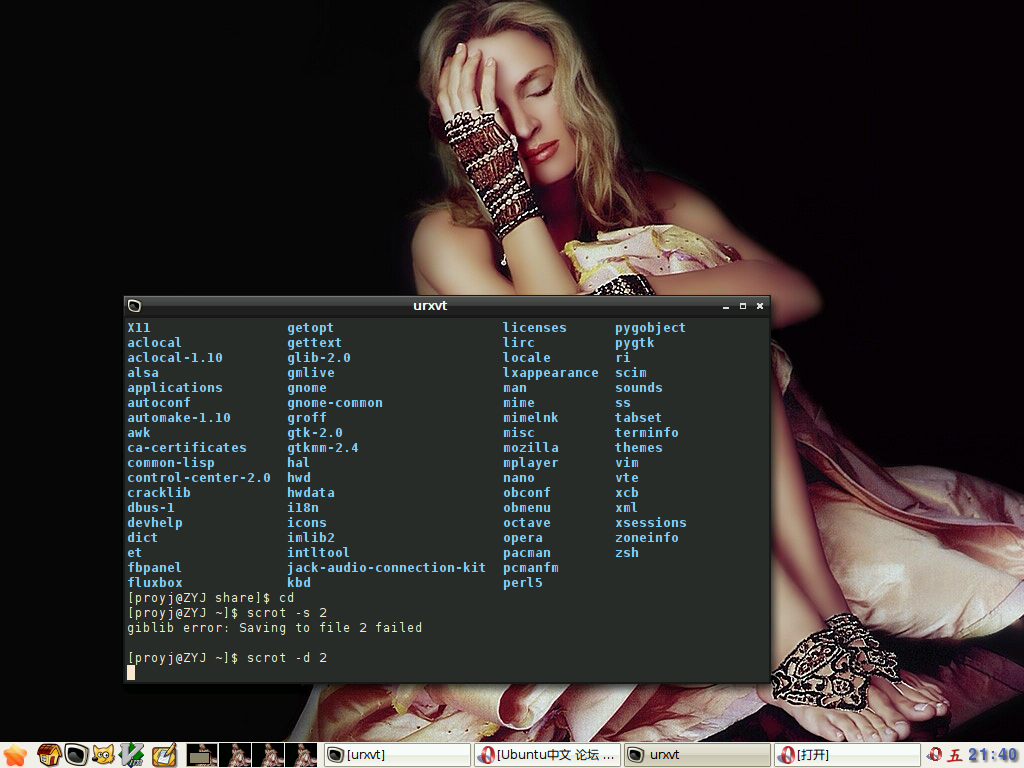Click 'mplayer' directory name
The width and height of the screenshot is (1024, 768).
coord(530,463)
